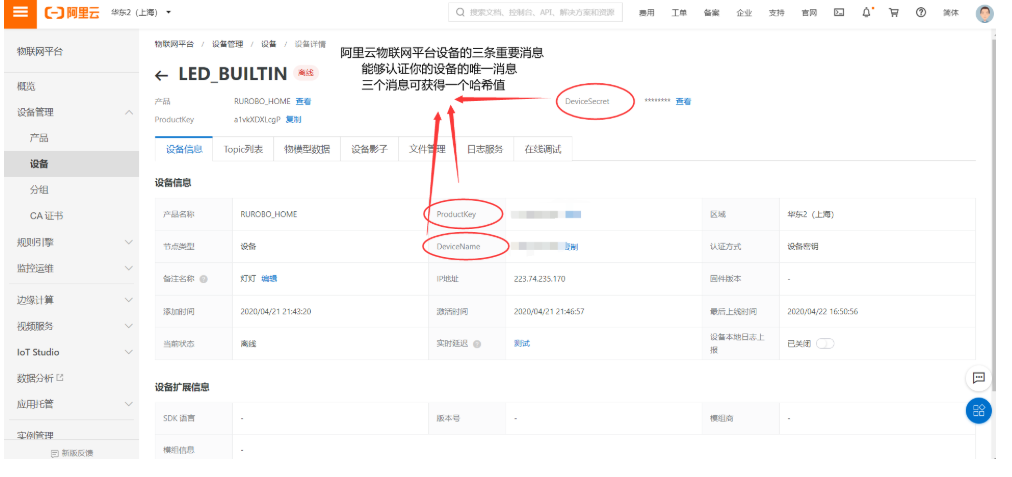The height and width of the screenshot is (477, 1012).
Task: Click the 新版反馈 feedback button
Action: pos(72,453)
